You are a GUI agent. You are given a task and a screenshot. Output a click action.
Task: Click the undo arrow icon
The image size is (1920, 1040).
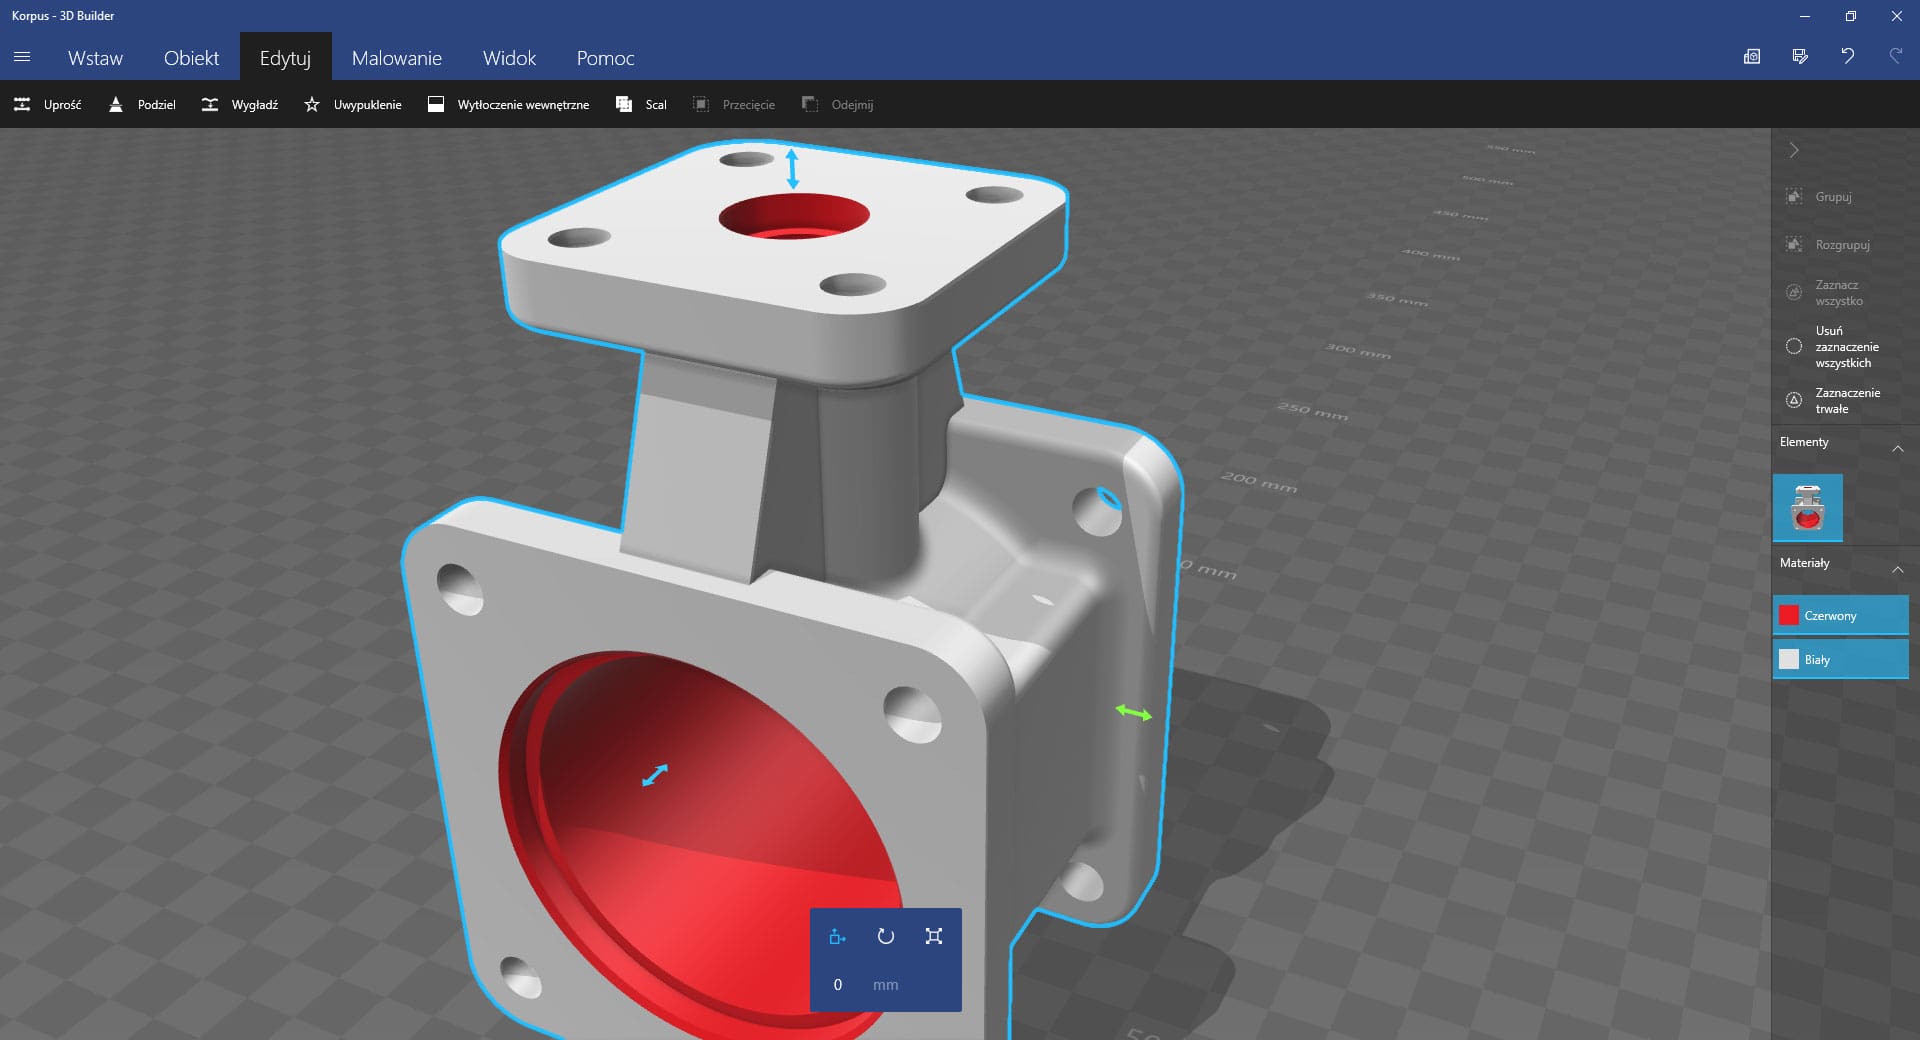(1847, 56)
